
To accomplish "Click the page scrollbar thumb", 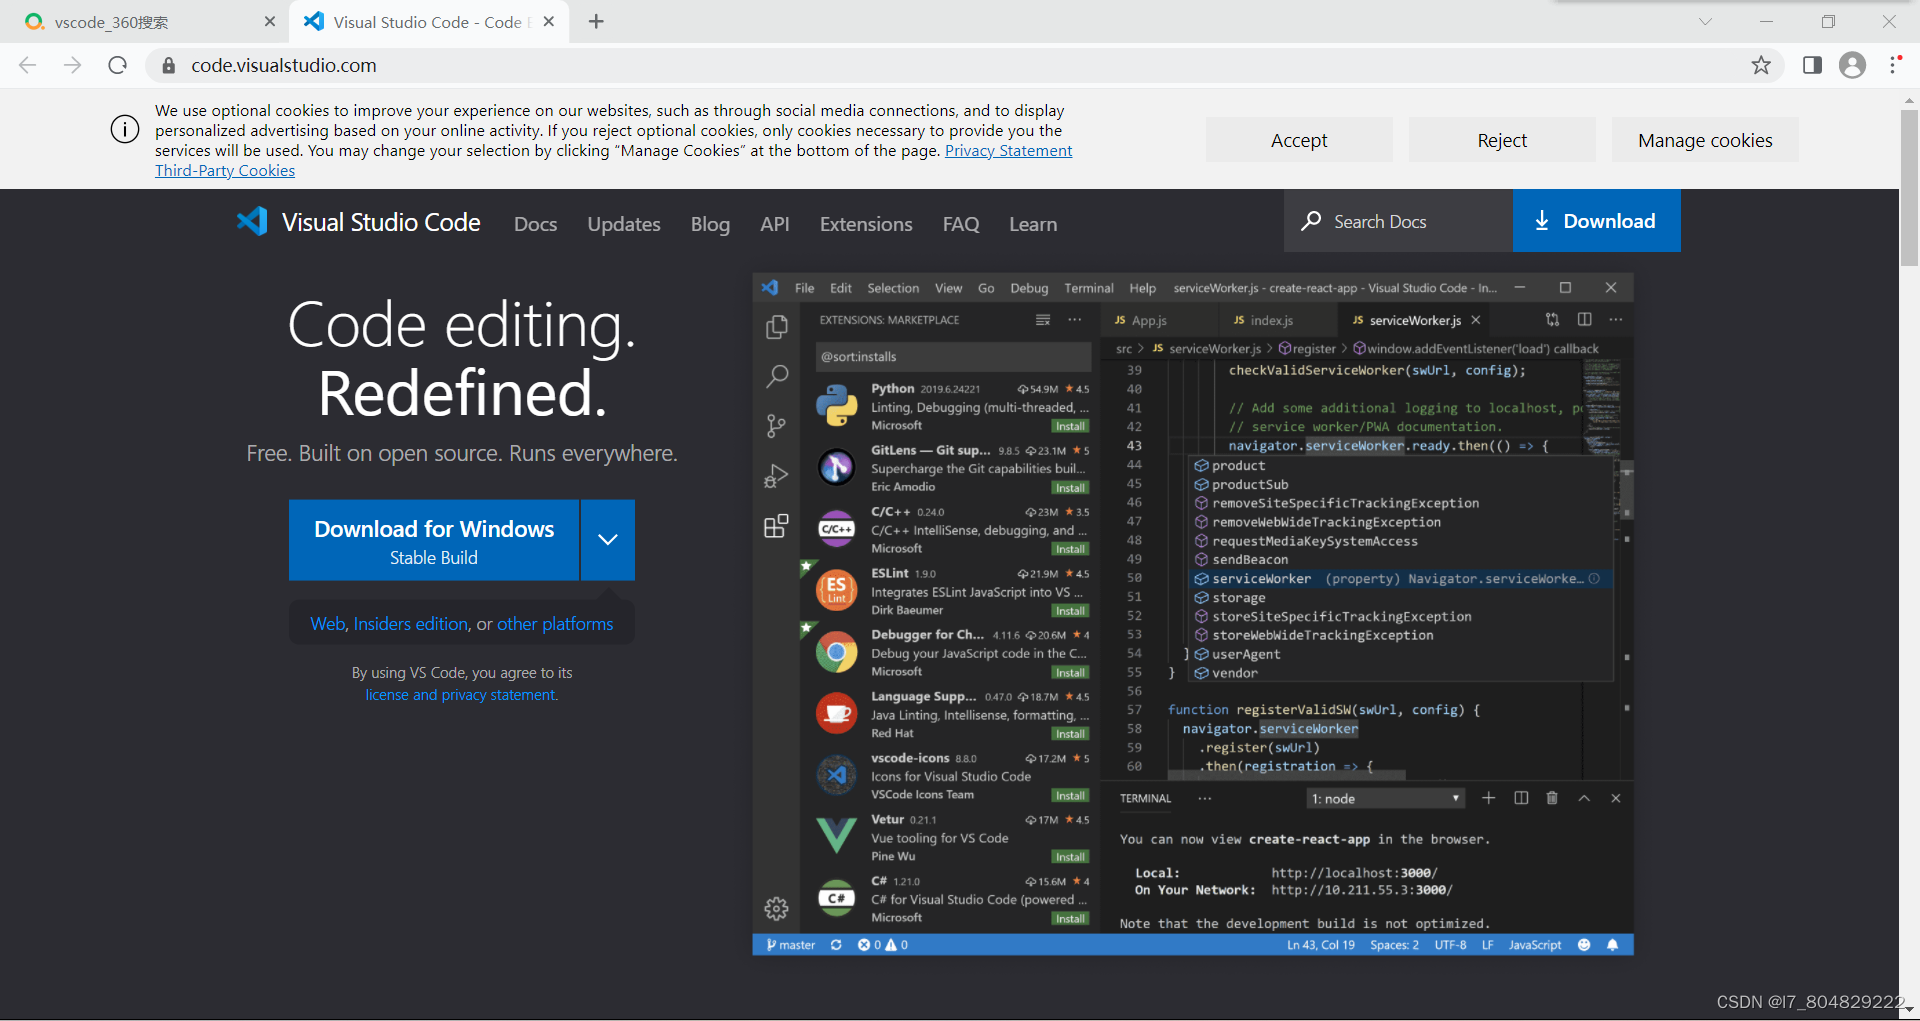I will 1909,187.
